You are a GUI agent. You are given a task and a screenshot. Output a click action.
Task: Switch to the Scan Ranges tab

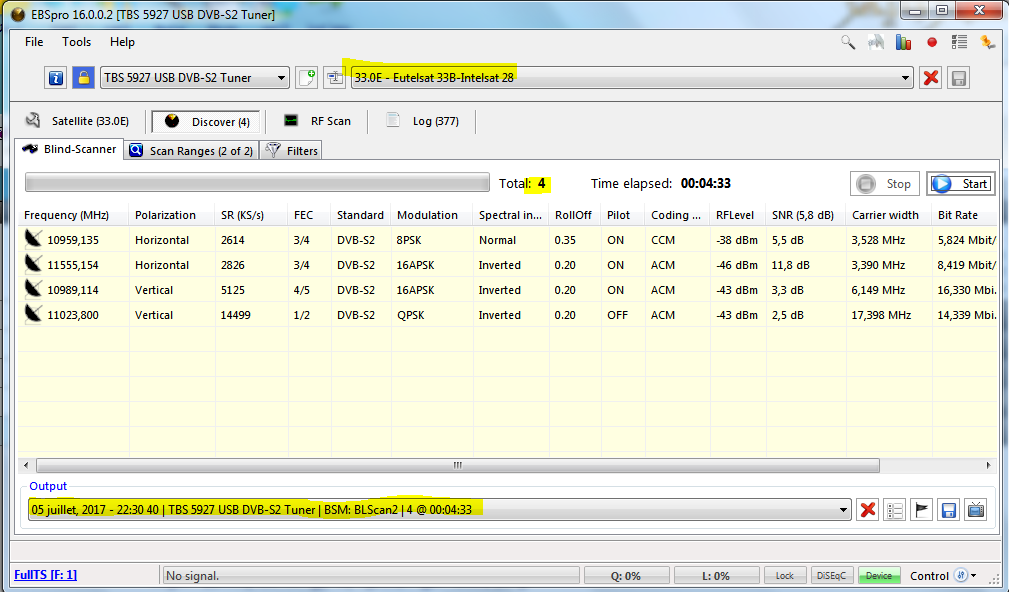(191, 151)
